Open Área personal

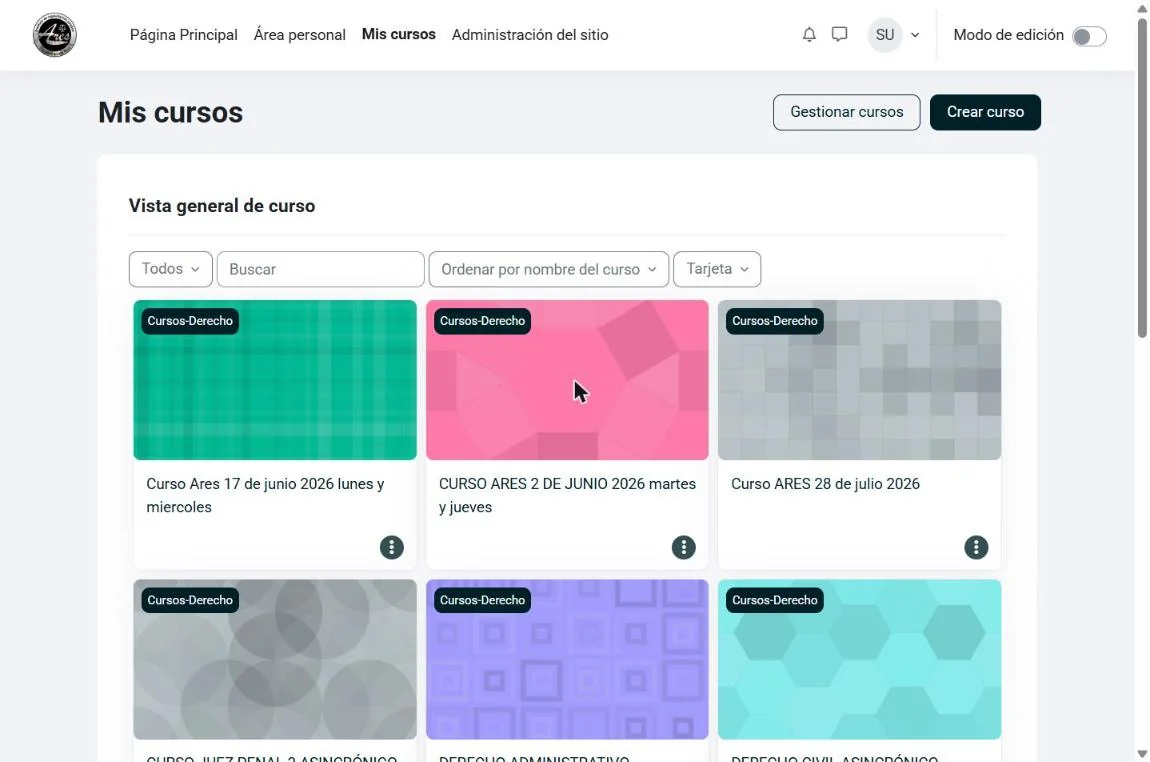click(299, 34)
